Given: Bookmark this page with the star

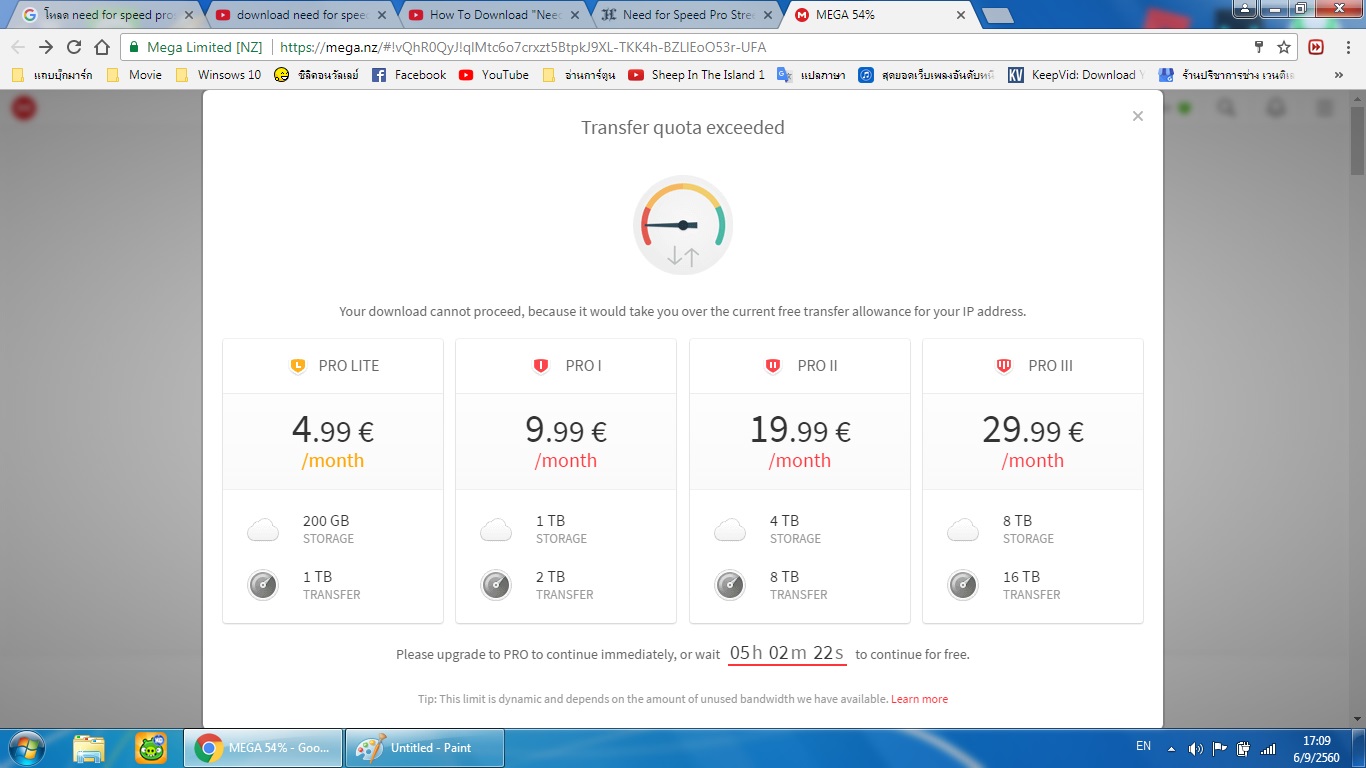Looking at the screenshot, I should pos(1284,47).
